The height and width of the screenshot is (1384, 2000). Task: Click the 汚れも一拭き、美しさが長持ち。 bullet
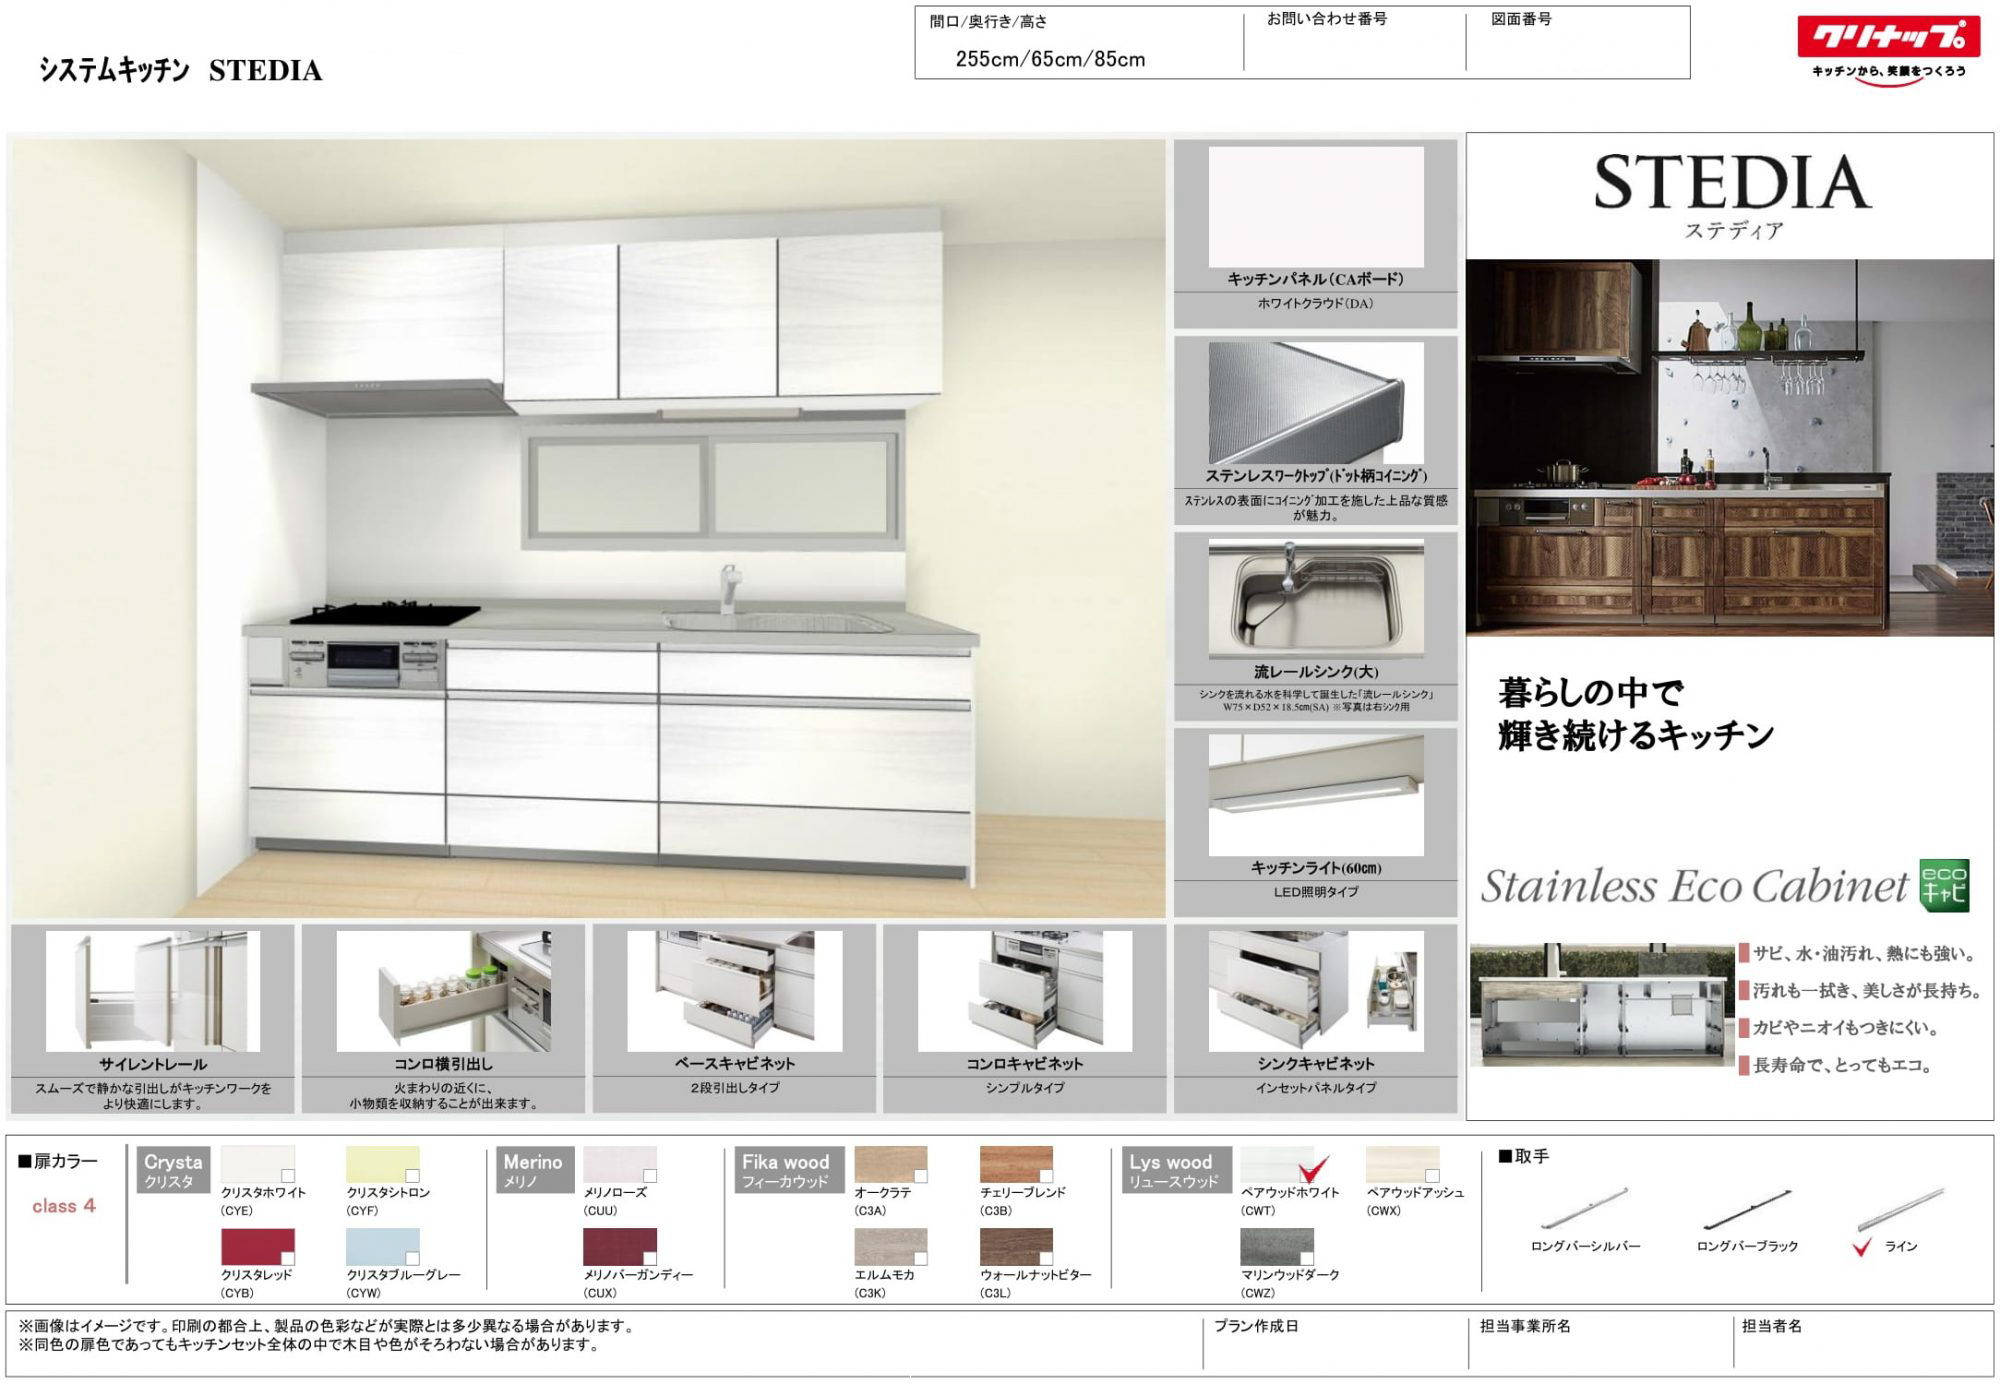[1861, 990]
